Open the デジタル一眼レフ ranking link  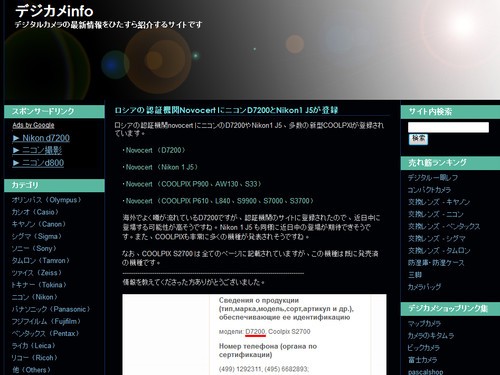433,178
